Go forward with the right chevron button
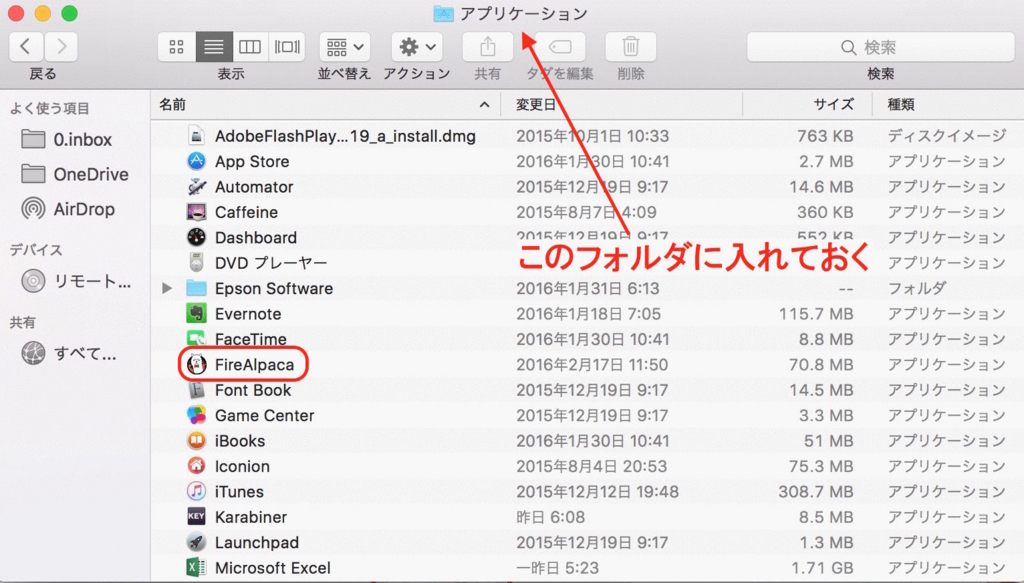The image size is (1024, 583). (61, 46)
